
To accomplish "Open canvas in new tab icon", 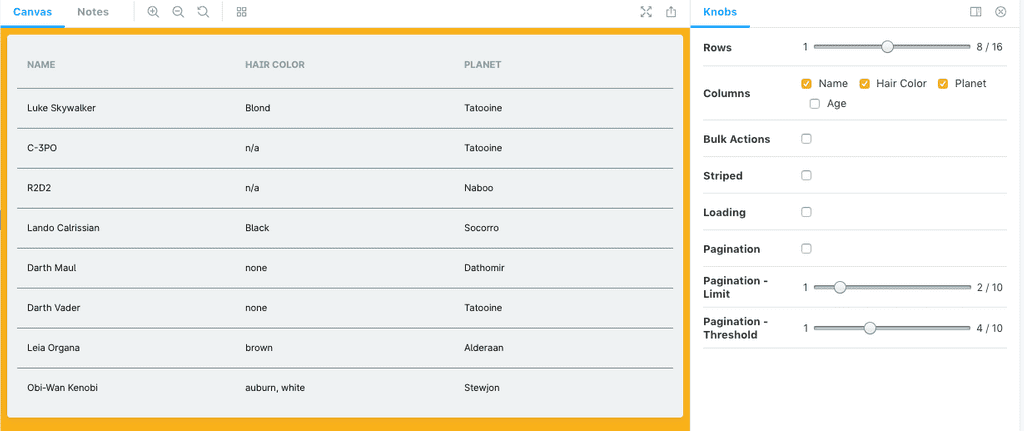I will [671, 12].
